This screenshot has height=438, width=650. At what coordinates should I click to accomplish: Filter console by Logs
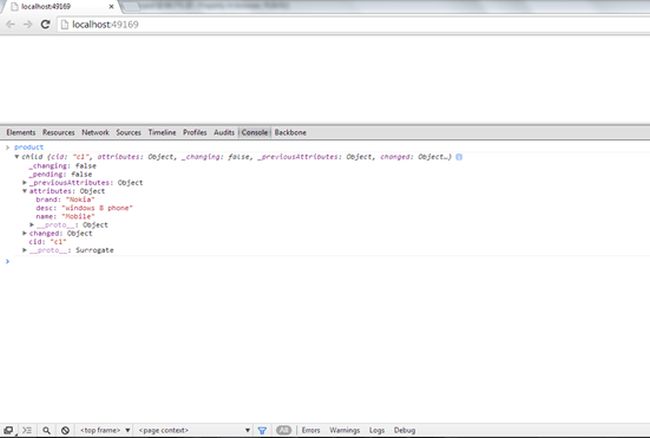click(x=377, y=431)
